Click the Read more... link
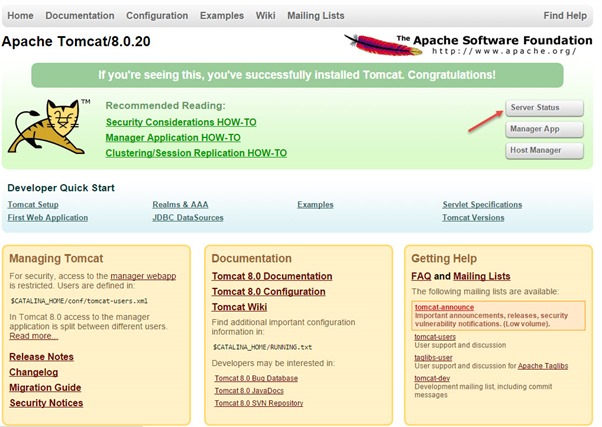The height and width of the screenshot is (427, 602). [34, 336]
